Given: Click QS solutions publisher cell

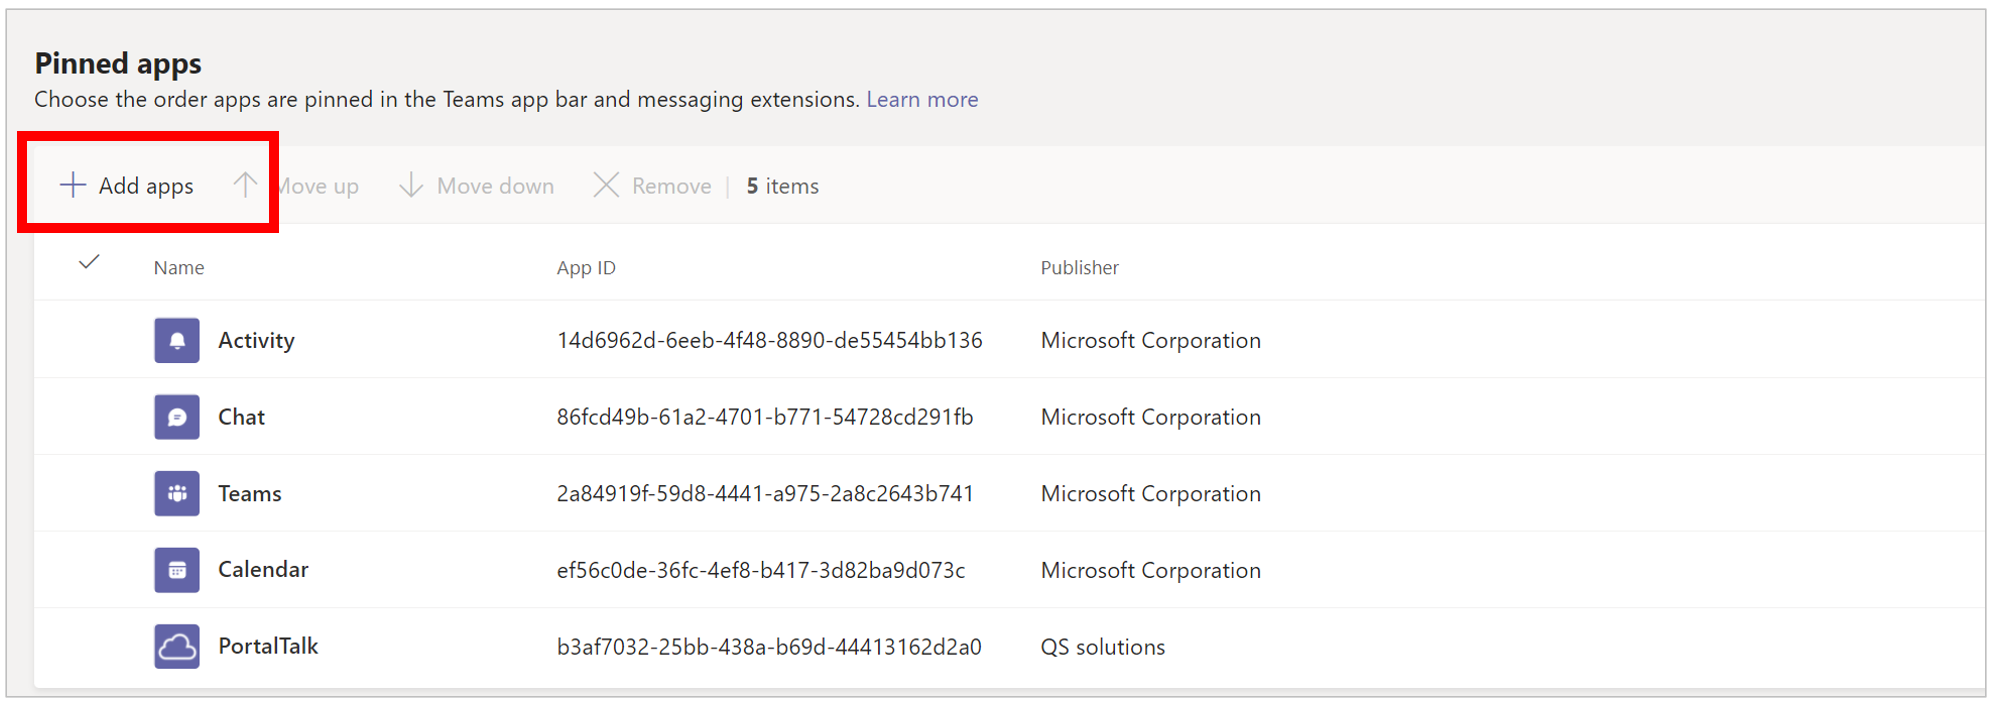Looking at the screenshot, I should pyautogui.click(x=1103, y=647).
